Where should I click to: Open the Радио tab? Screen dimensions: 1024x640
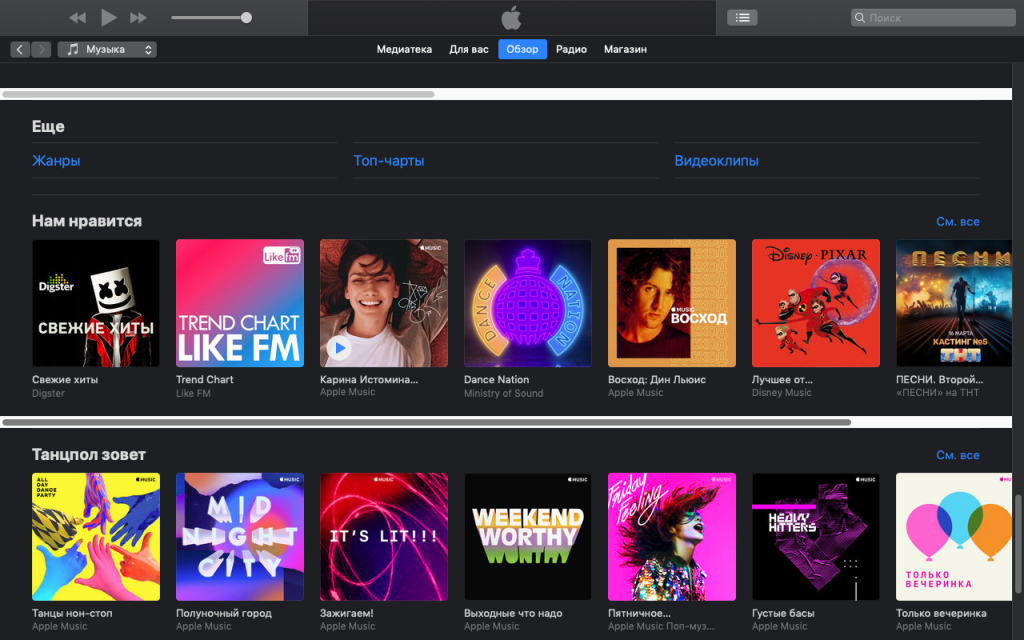[571, 49]
